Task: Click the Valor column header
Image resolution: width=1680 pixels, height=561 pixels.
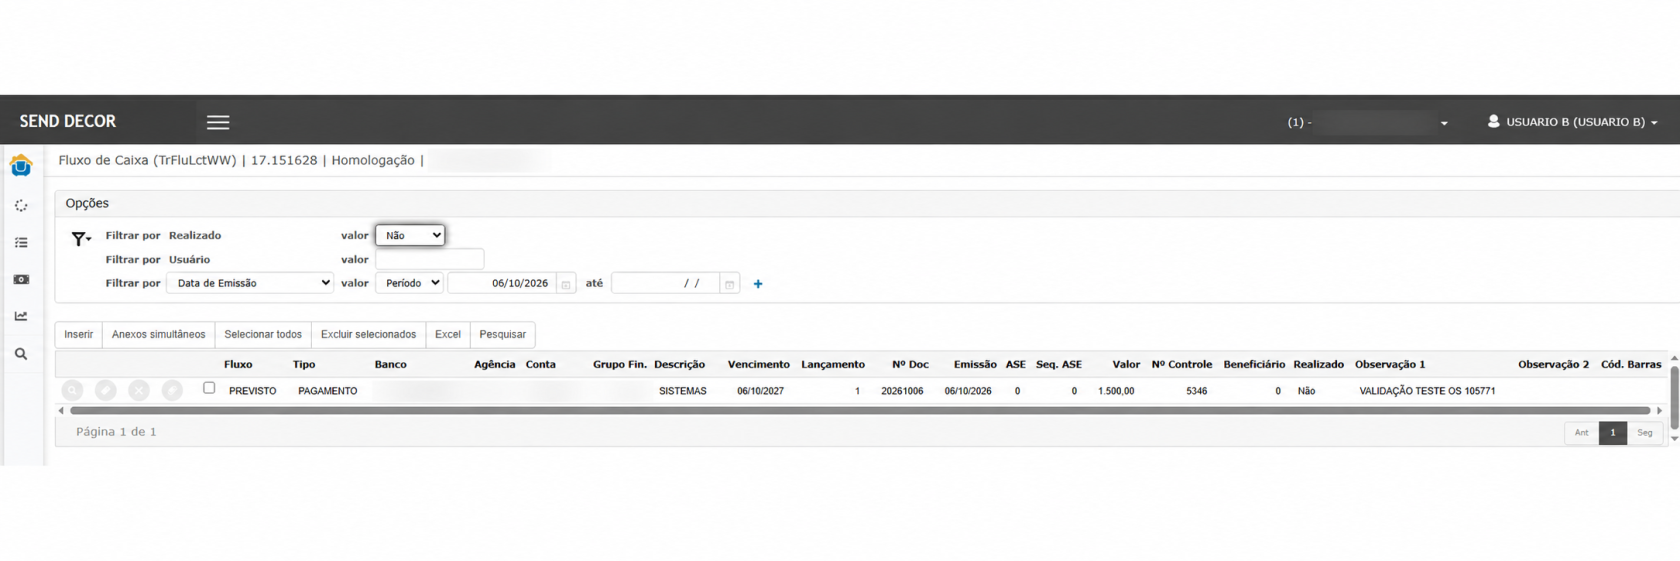Action: coord(1126,365)
